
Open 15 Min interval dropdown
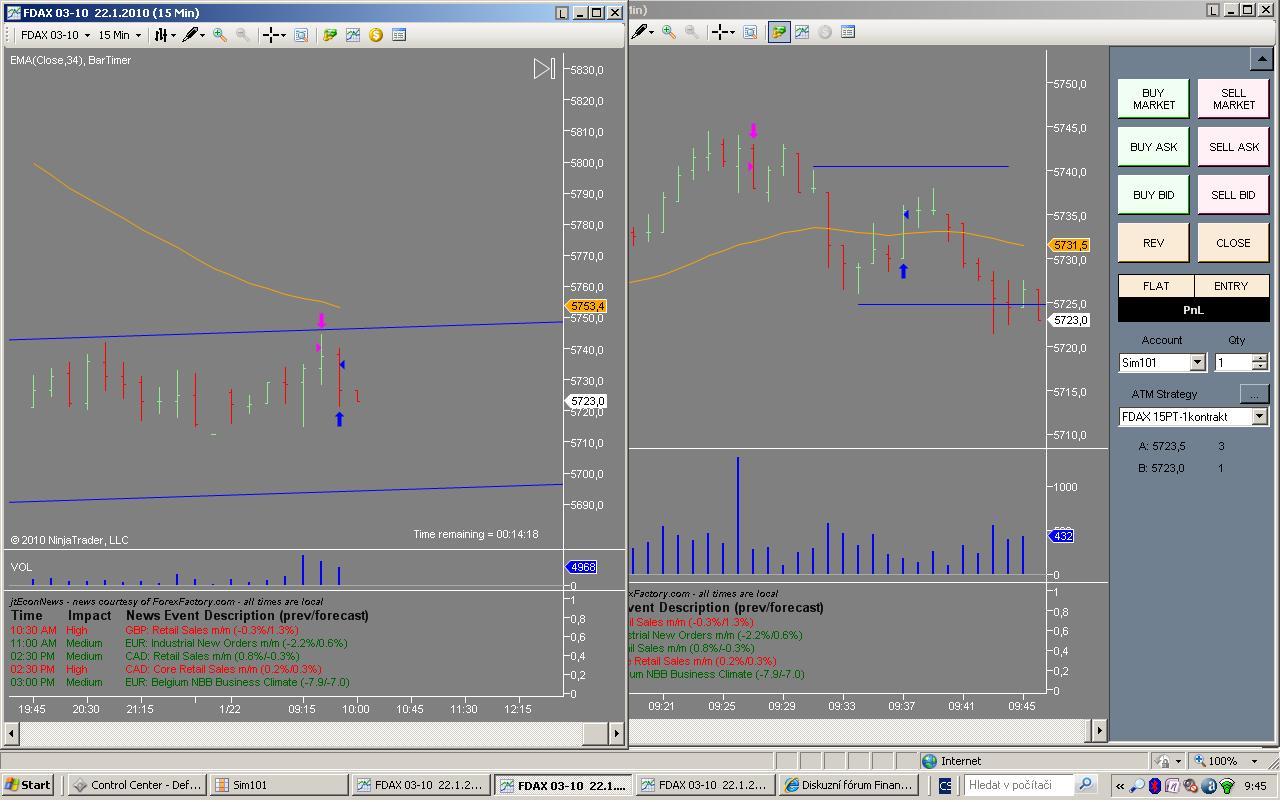[x=119, y=35]
